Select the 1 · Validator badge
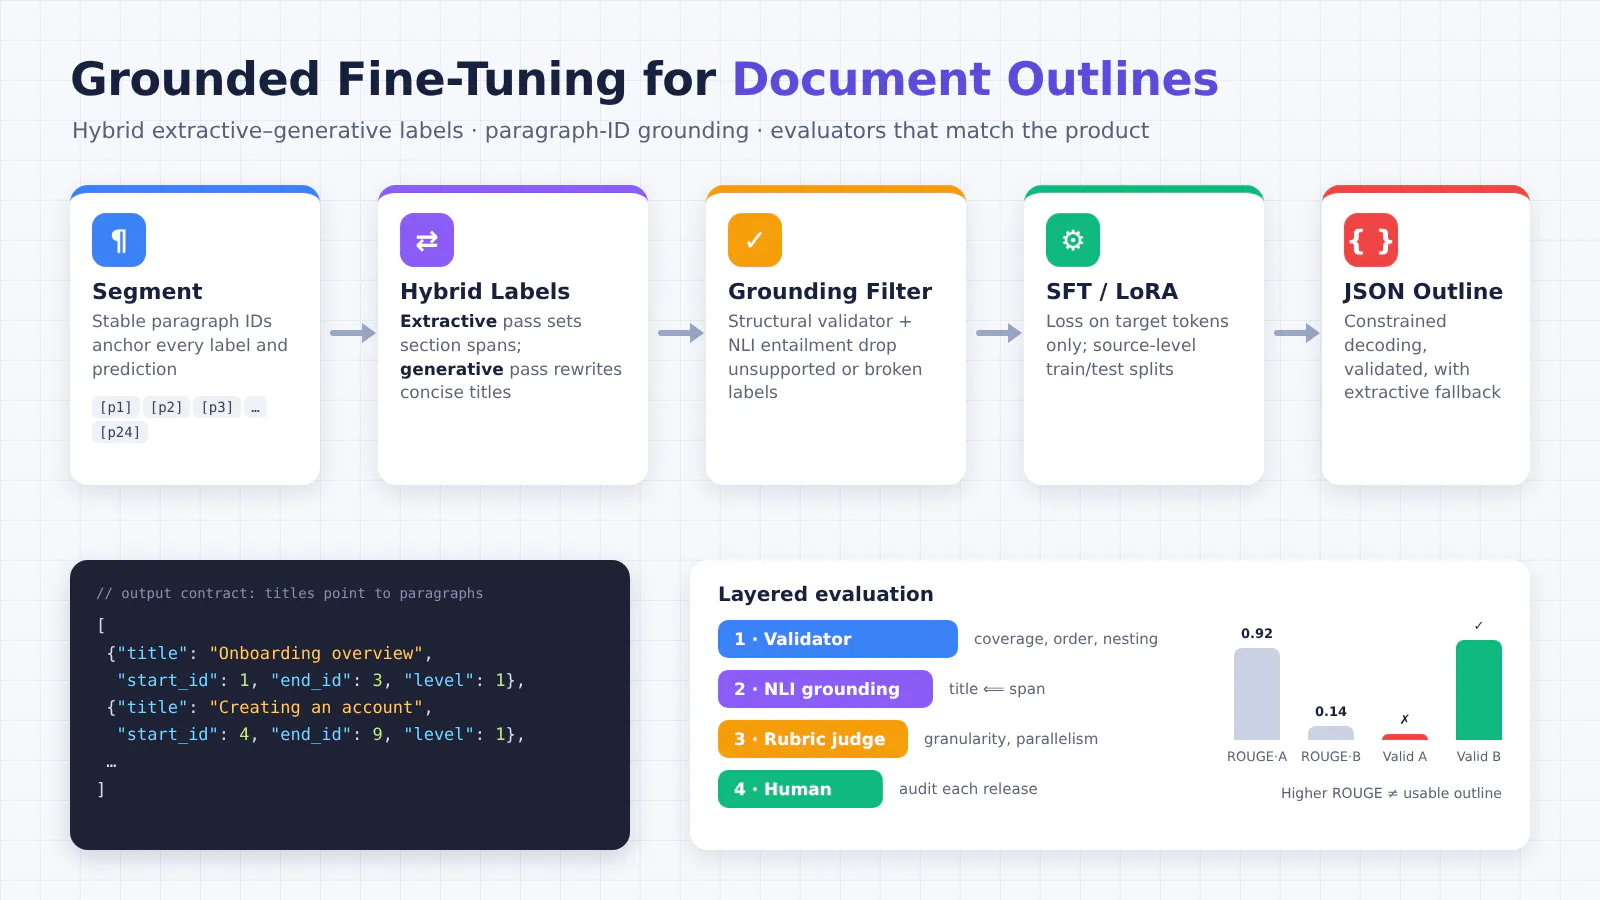 [x=838, y=639]
